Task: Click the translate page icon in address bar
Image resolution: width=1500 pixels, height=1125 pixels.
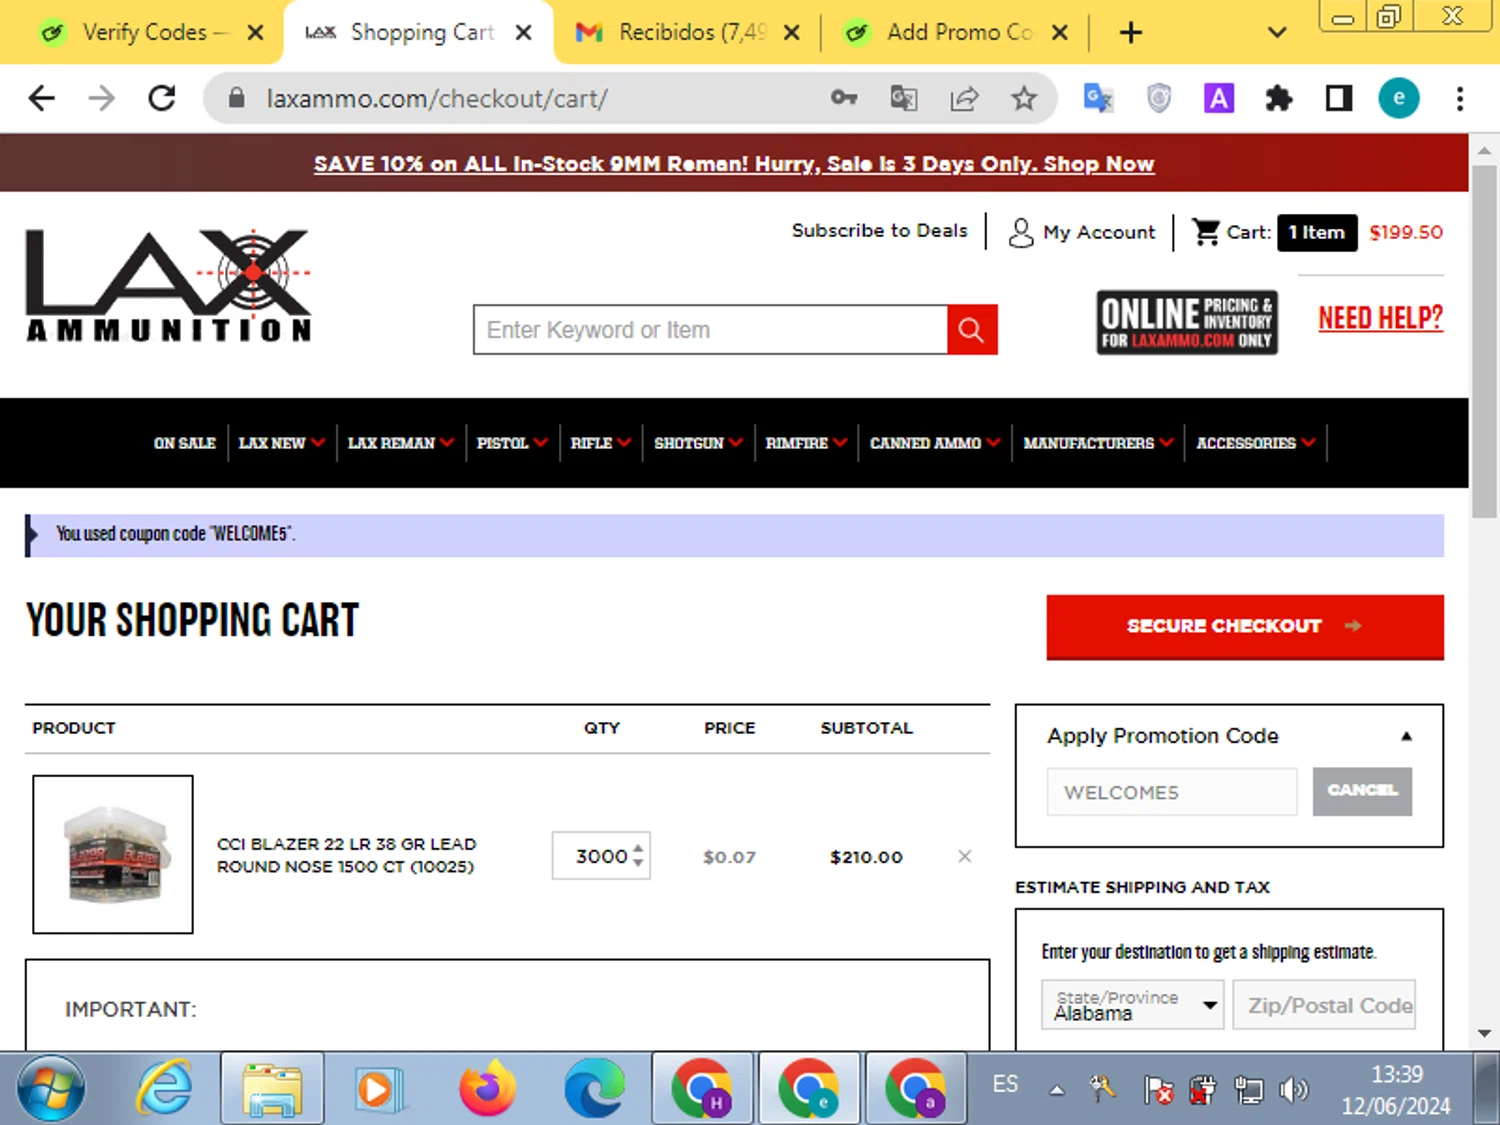Action: (x=904, y=98)
